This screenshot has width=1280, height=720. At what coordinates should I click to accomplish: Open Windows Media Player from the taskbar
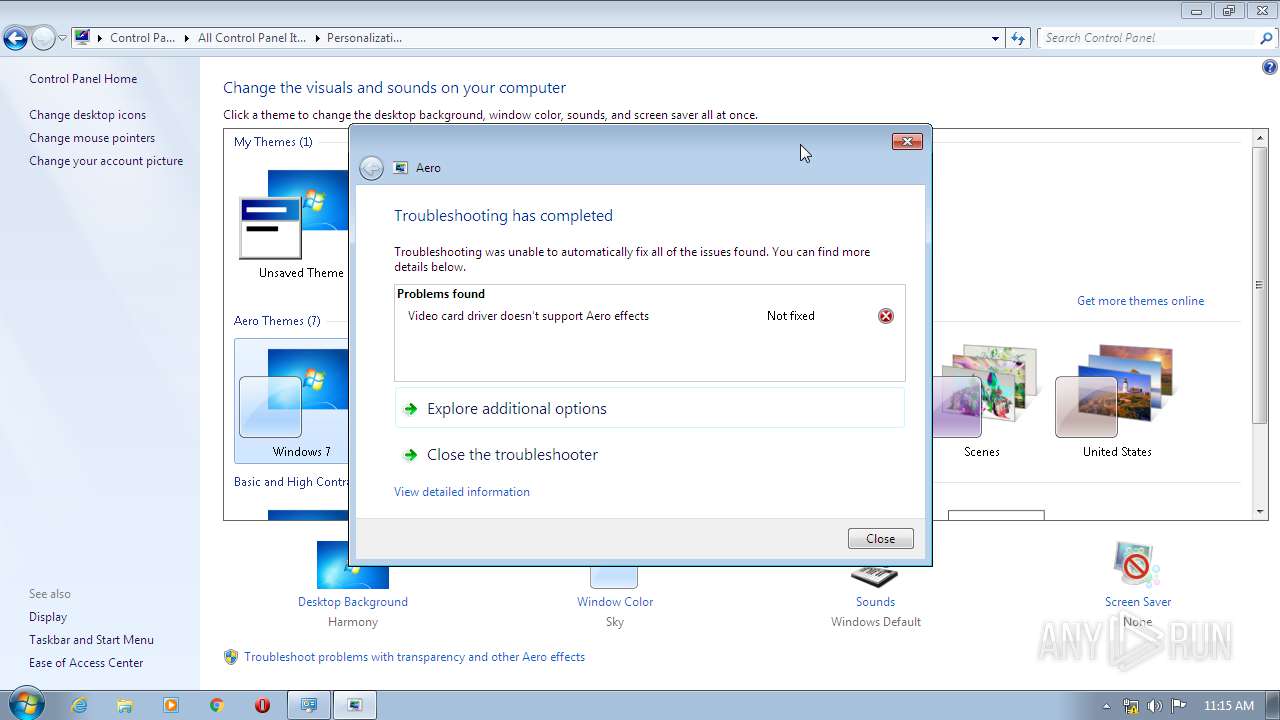171,705
